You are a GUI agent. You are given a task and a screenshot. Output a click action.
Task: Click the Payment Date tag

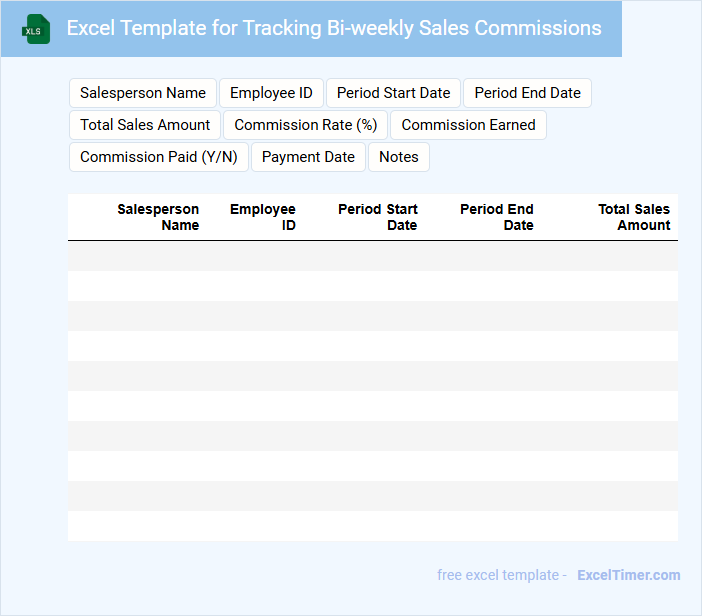click(308, 157)
